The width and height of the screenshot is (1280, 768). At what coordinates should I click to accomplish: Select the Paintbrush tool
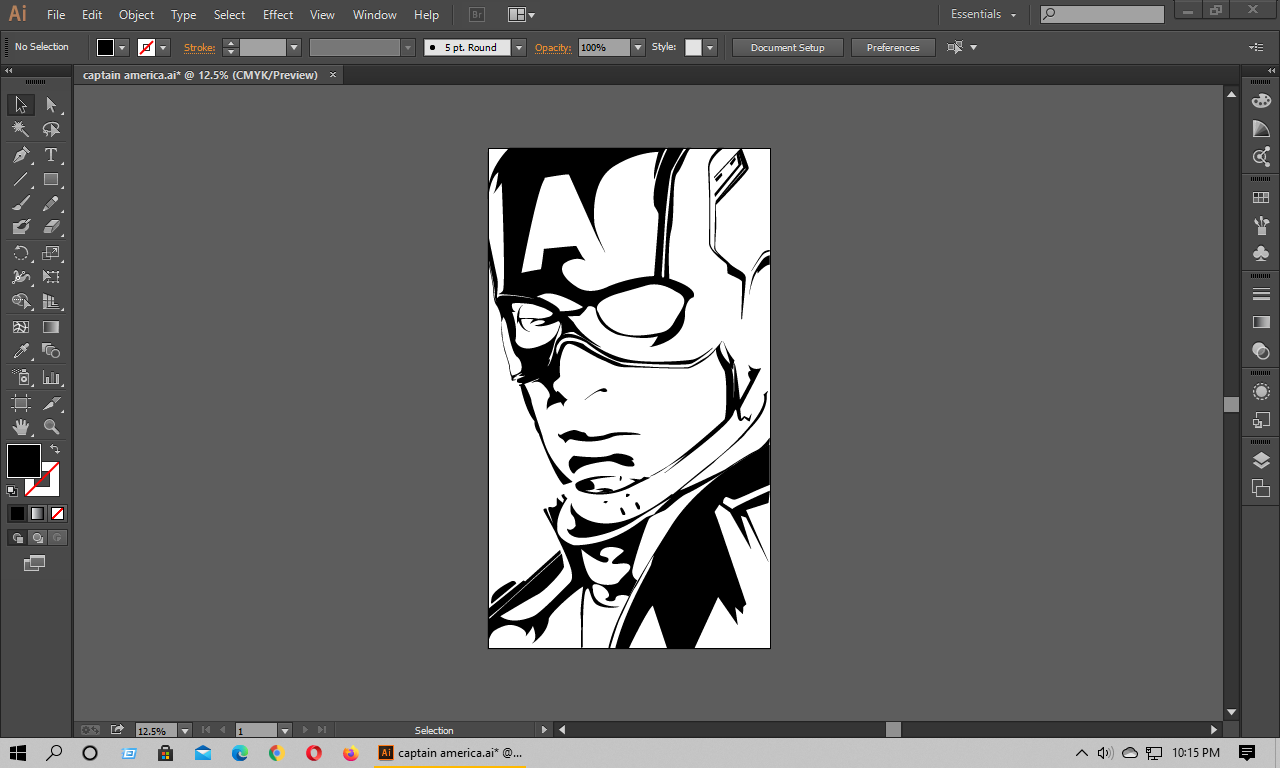click(21, 203)
